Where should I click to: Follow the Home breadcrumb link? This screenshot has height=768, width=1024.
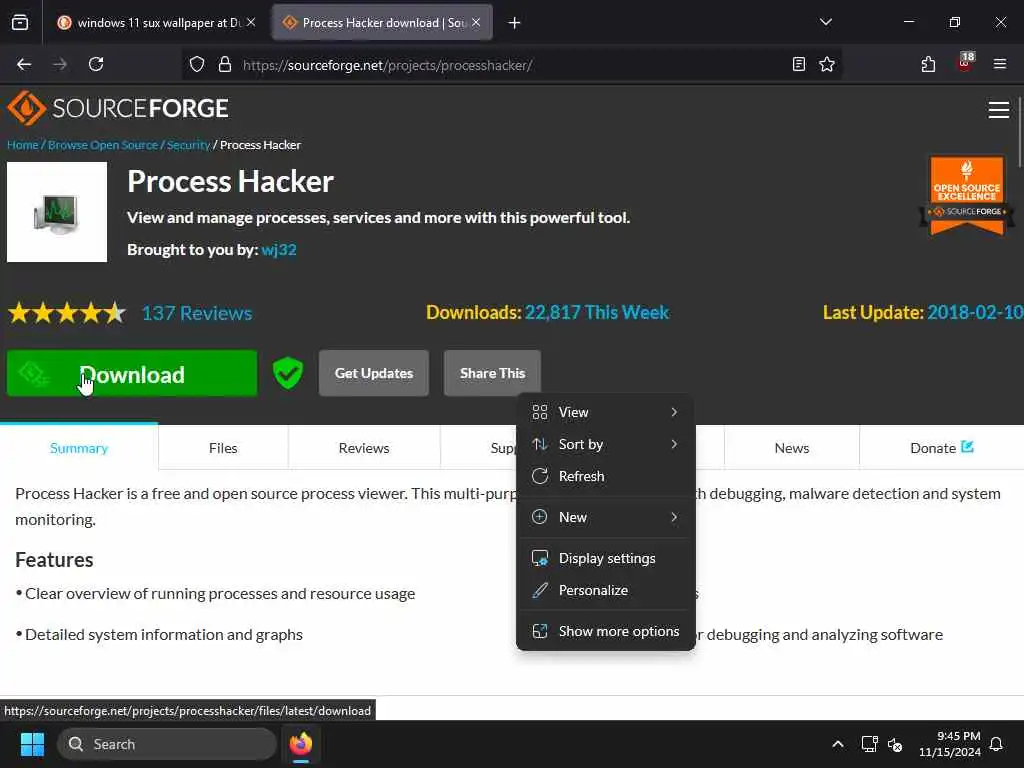(23, 145)
